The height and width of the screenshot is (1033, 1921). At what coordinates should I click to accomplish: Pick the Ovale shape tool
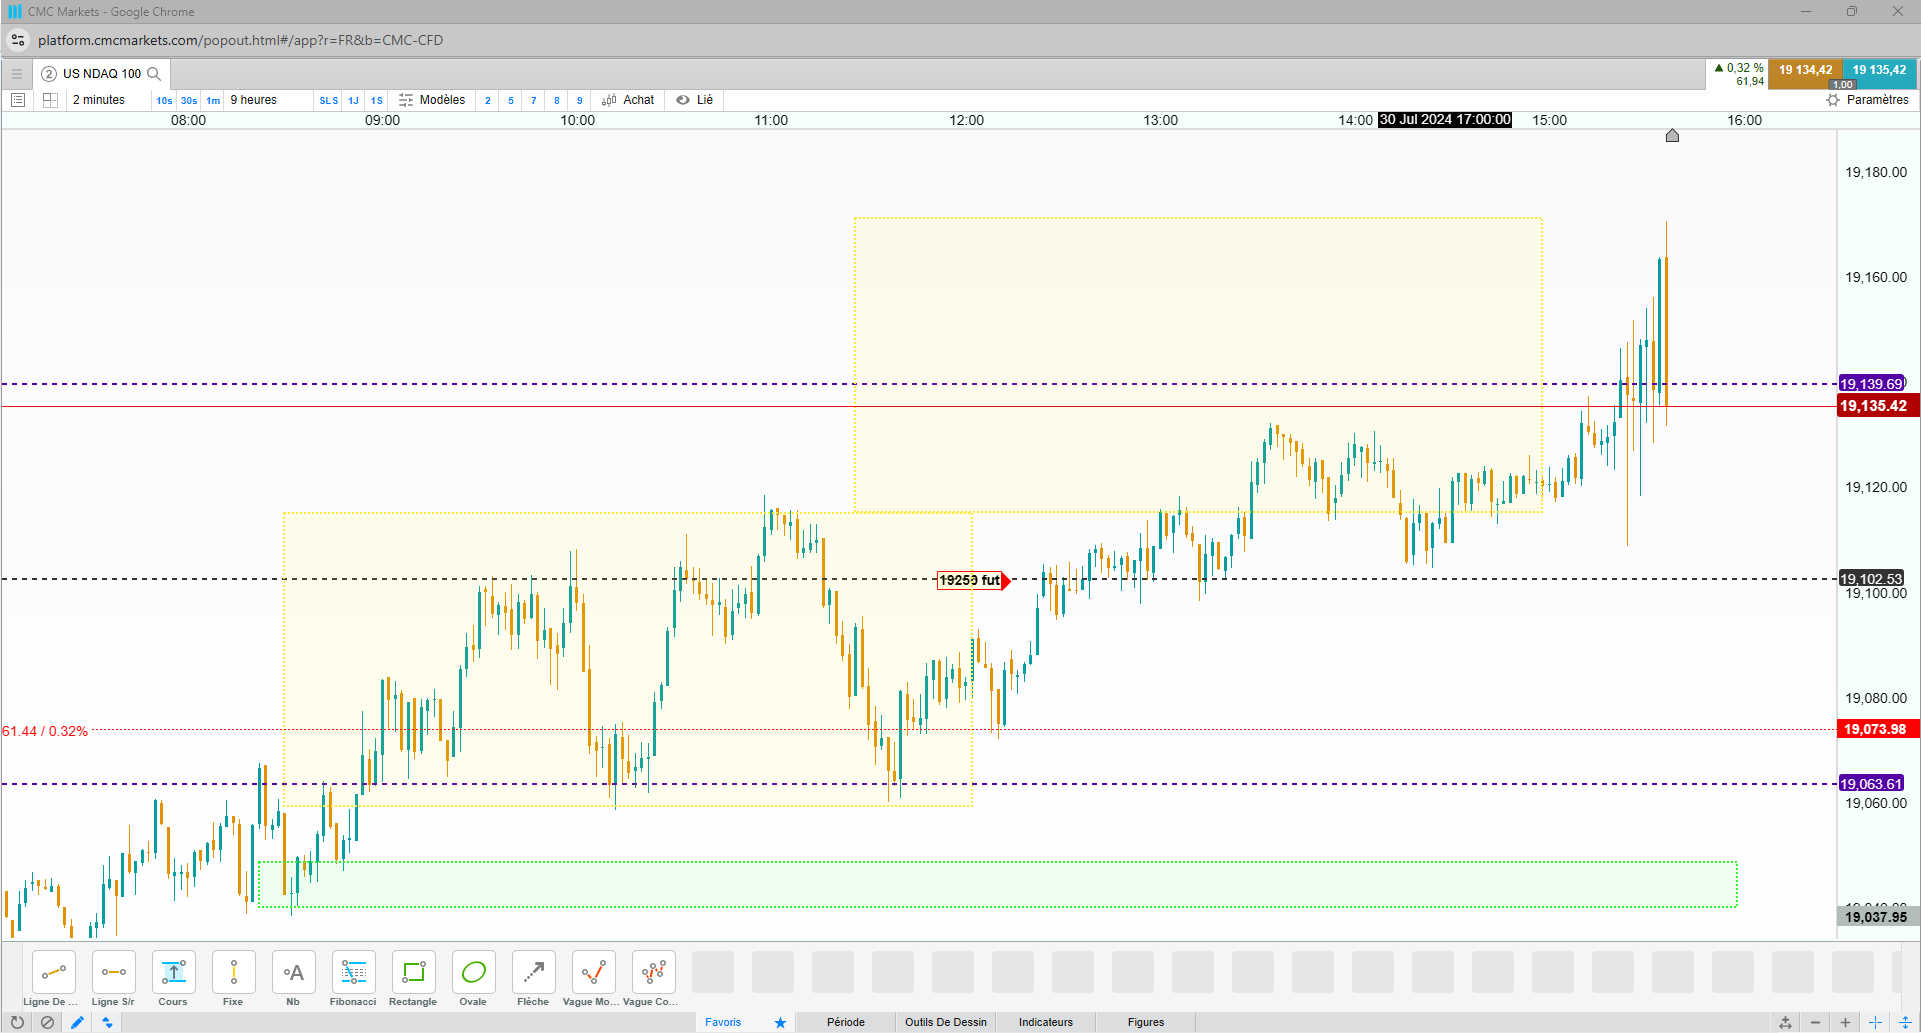(473, 979)
